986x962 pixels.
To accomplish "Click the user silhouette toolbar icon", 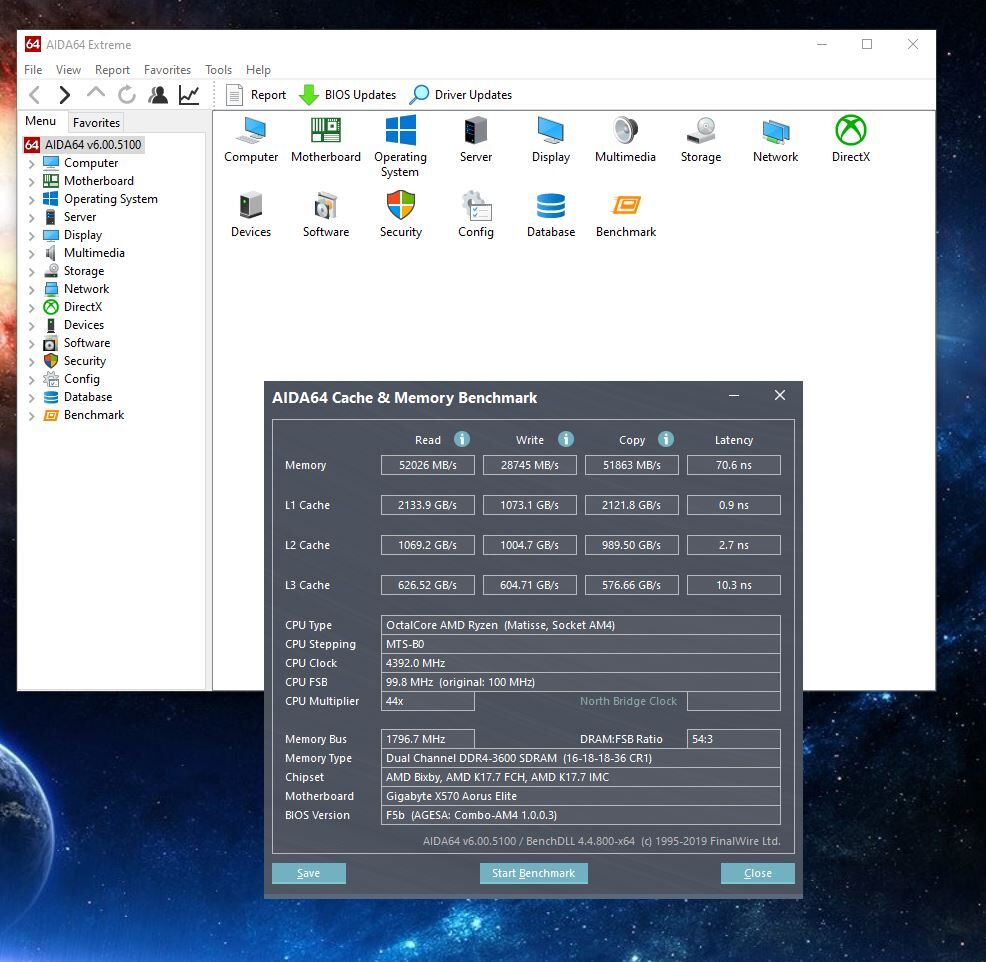I will click(x=158, y=95).
